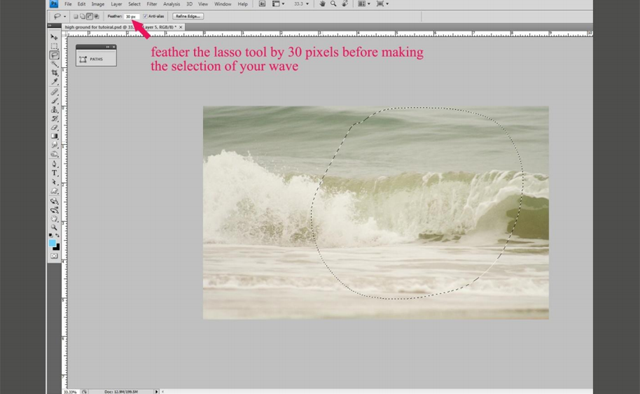Open the 3D menu
Screen dimensions: 640x394
(189, 4)
